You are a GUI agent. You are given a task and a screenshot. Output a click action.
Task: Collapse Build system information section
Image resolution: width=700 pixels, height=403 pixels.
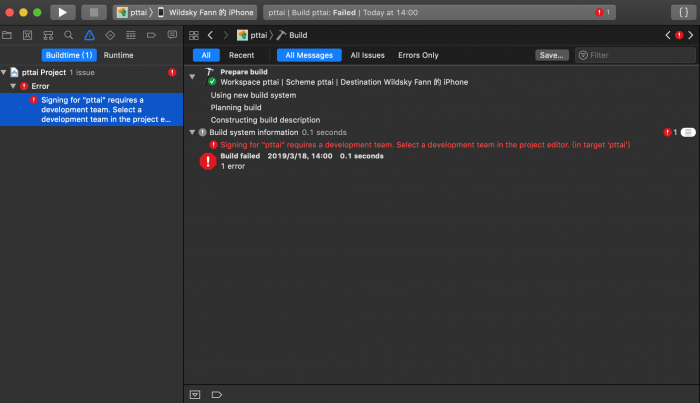click(192, 132)
